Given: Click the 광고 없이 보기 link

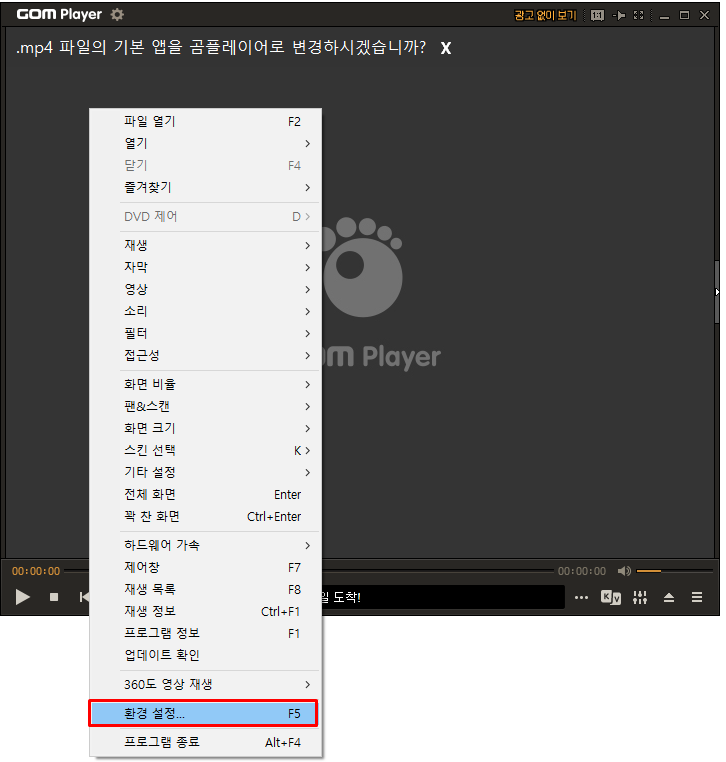Looking at the screenshot, I should (x=545, y=16).
